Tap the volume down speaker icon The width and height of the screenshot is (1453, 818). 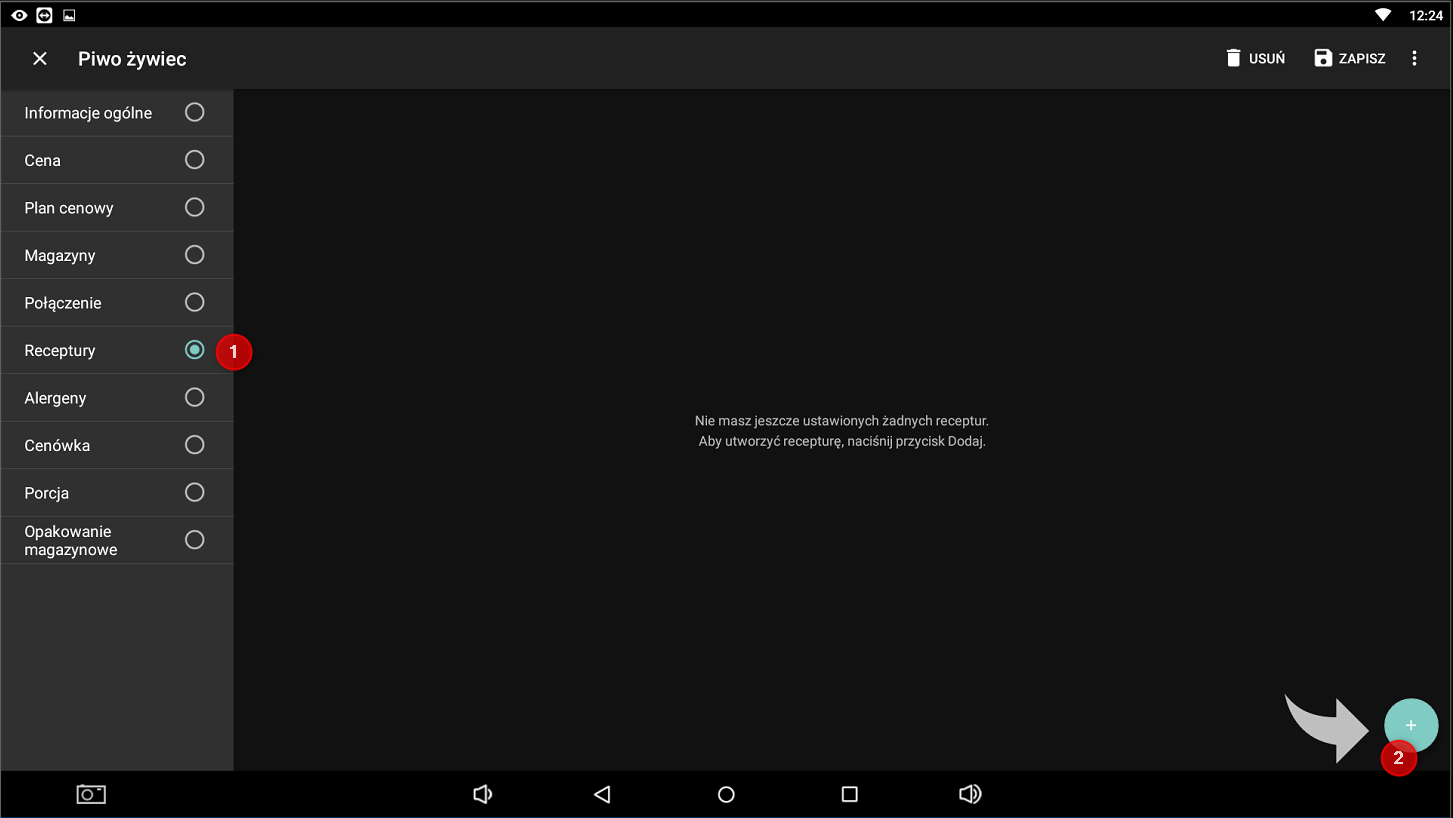coord(482,794)
